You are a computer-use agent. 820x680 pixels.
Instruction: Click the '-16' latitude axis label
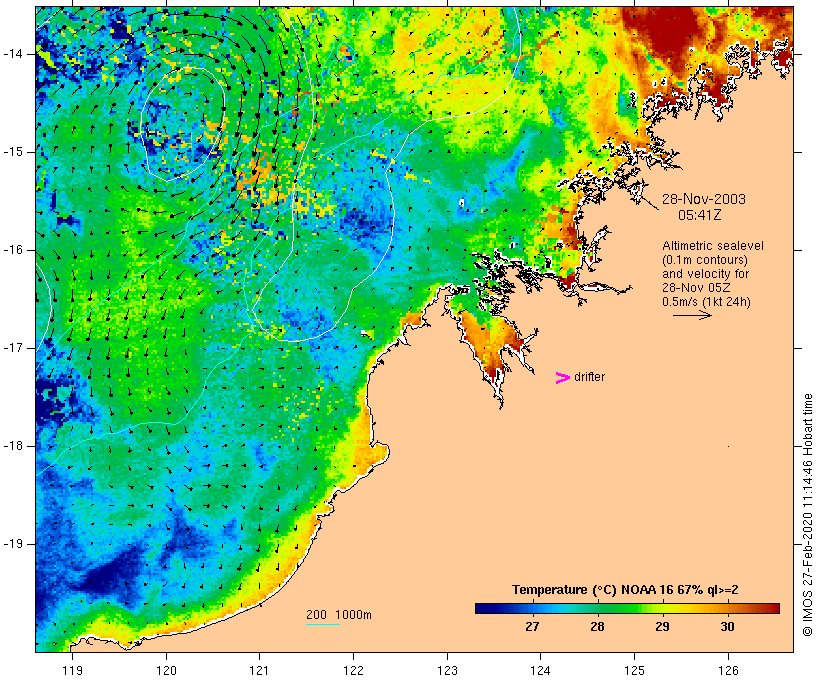point(13,250)
